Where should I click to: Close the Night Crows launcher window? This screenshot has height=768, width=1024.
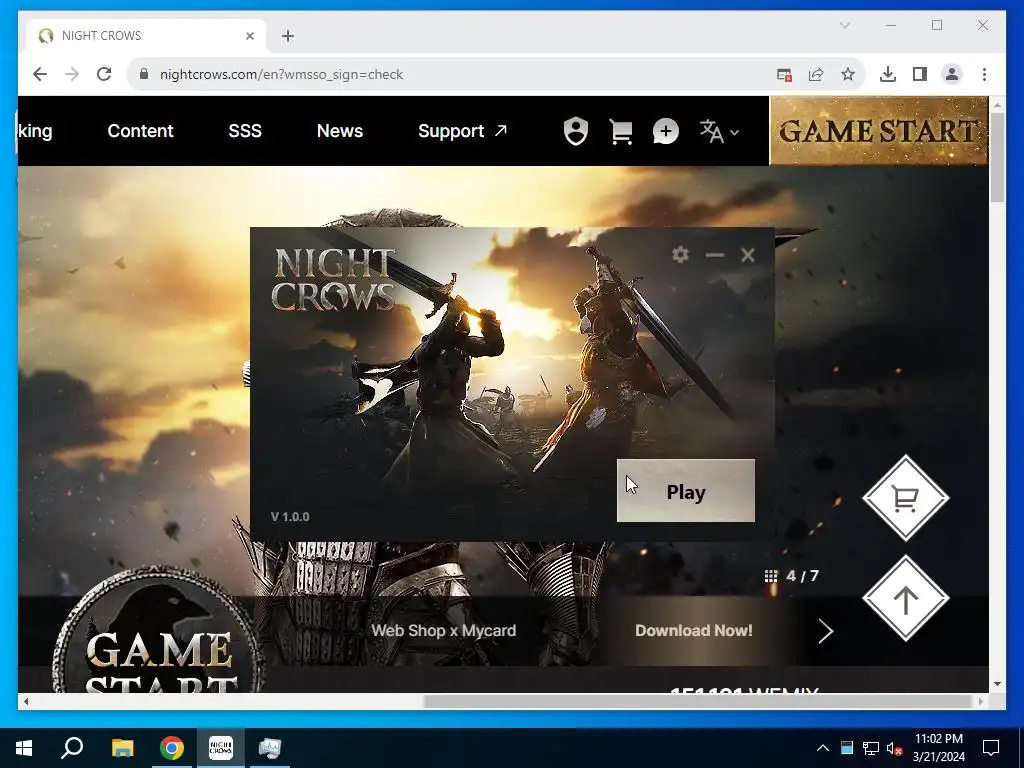[x=748, y=255]
